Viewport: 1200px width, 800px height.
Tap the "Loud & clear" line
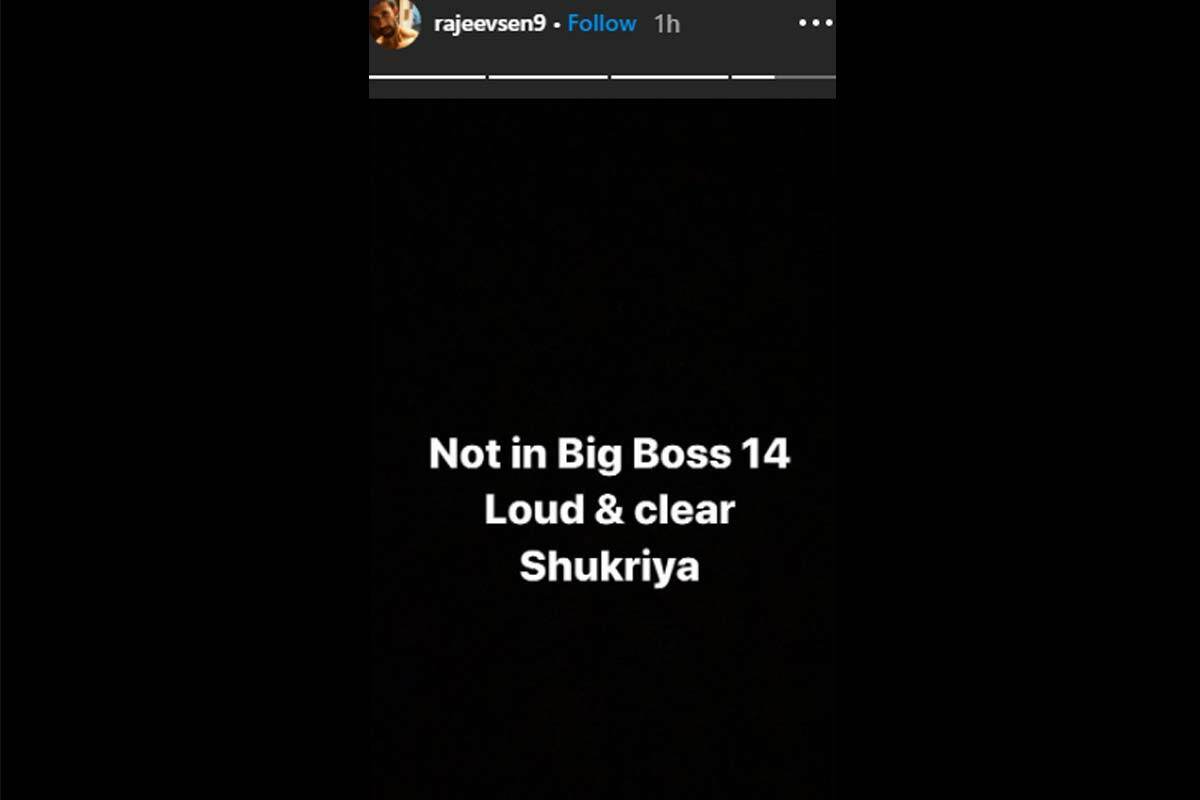click(x=610, y=511)
